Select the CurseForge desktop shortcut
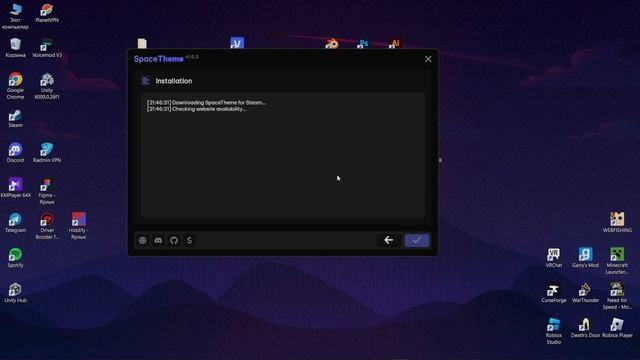This screenshot has height=360, width=640. point(554,293)
